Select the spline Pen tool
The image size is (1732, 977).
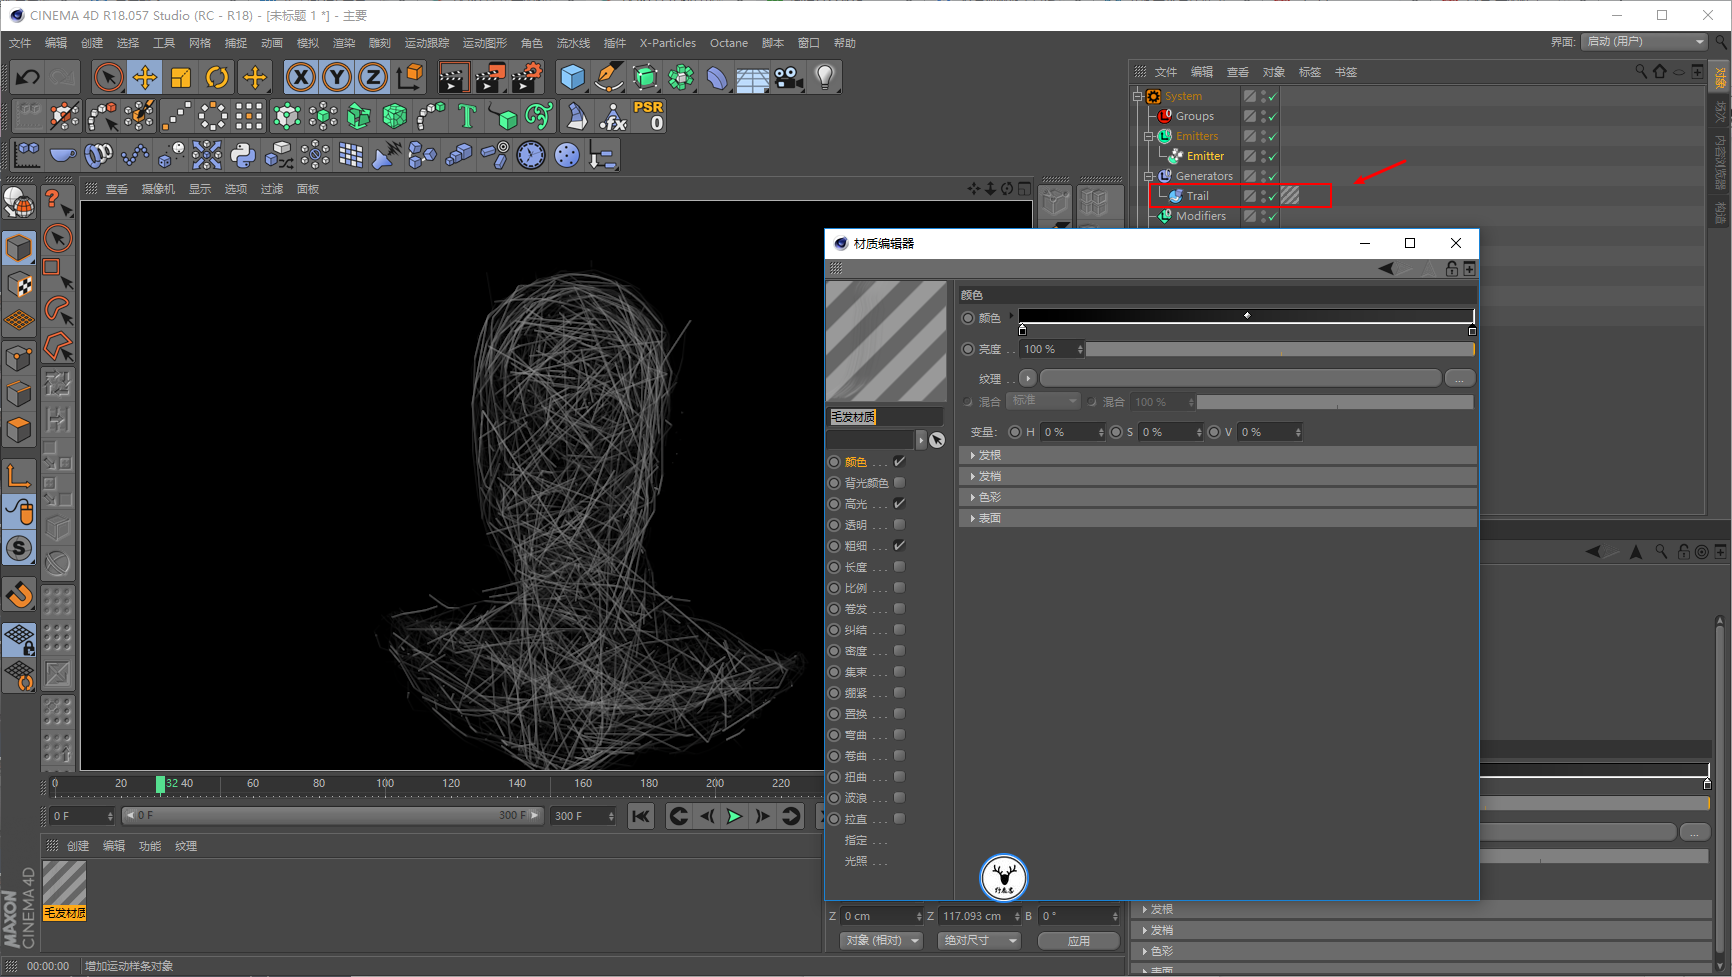pos(608,77)
